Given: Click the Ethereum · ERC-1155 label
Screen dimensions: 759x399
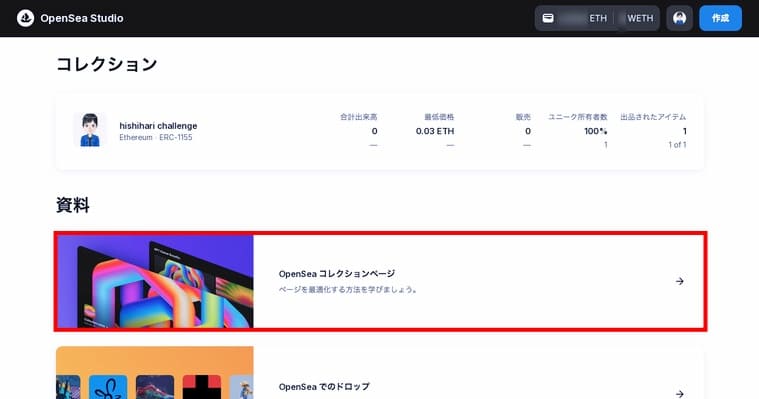Looking at the screenshot, I should 156,138.
